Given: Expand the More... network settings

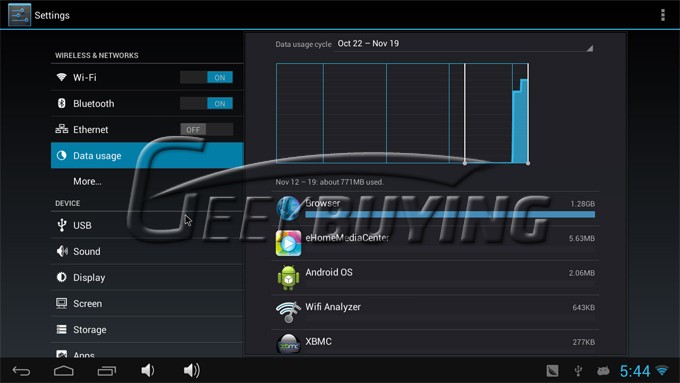Looking at the screenshot, I should click(147, 181).
